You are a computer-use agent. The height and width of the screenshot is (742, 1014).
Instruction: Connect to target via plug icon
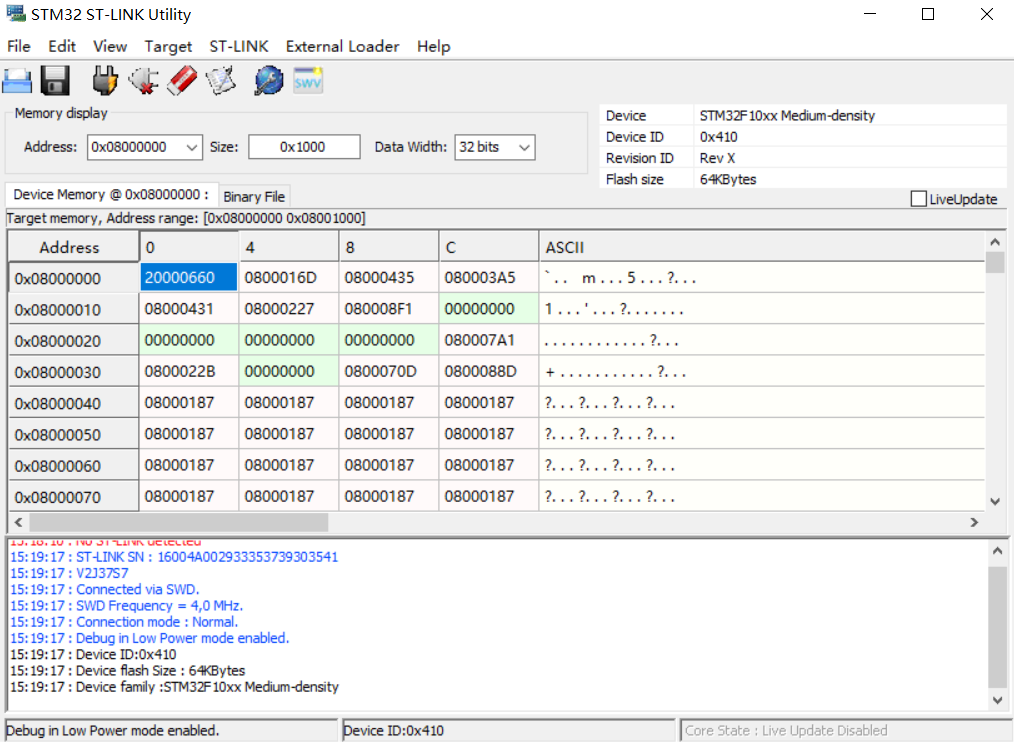(104, 81)
